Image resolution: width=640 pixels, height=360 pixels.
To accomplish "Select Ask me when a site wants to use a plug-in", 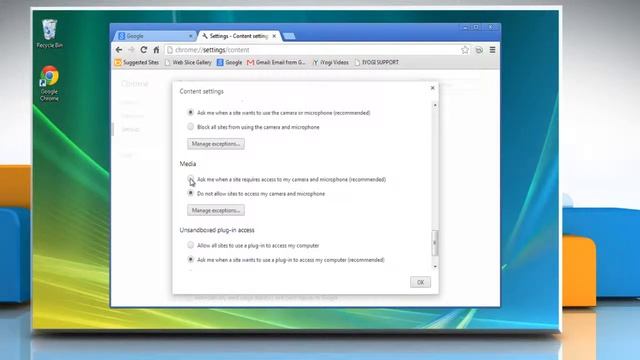I will pyautogui.click(x=190, y=259).
